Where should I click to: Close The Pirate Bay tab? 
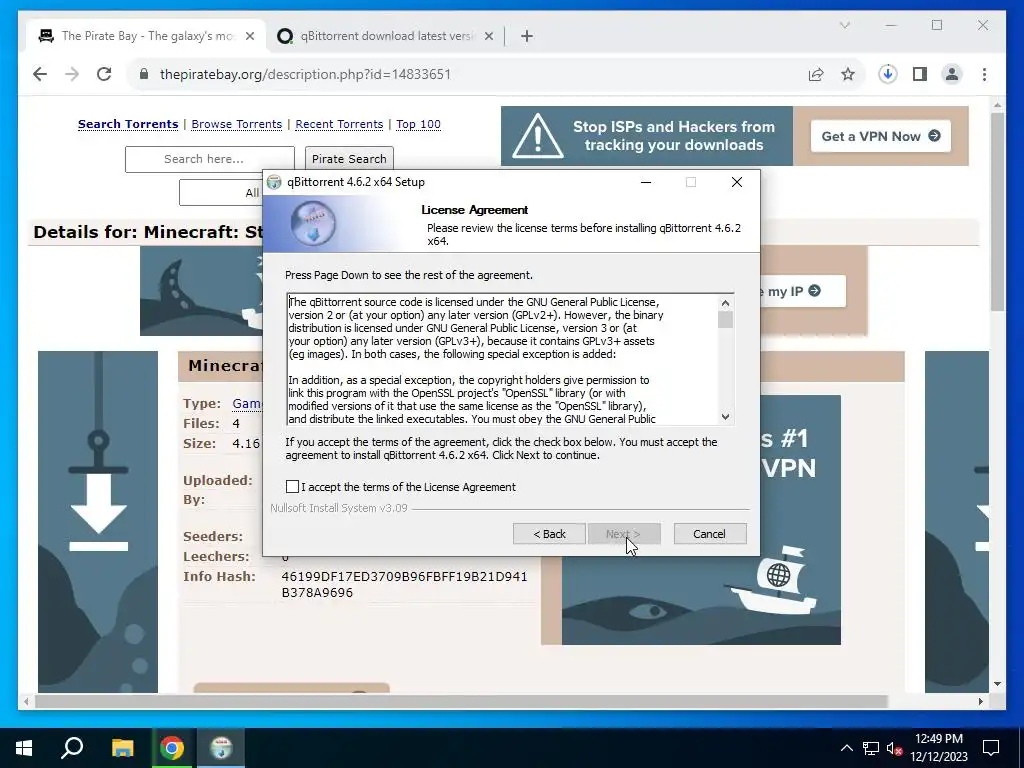(249, 36)
